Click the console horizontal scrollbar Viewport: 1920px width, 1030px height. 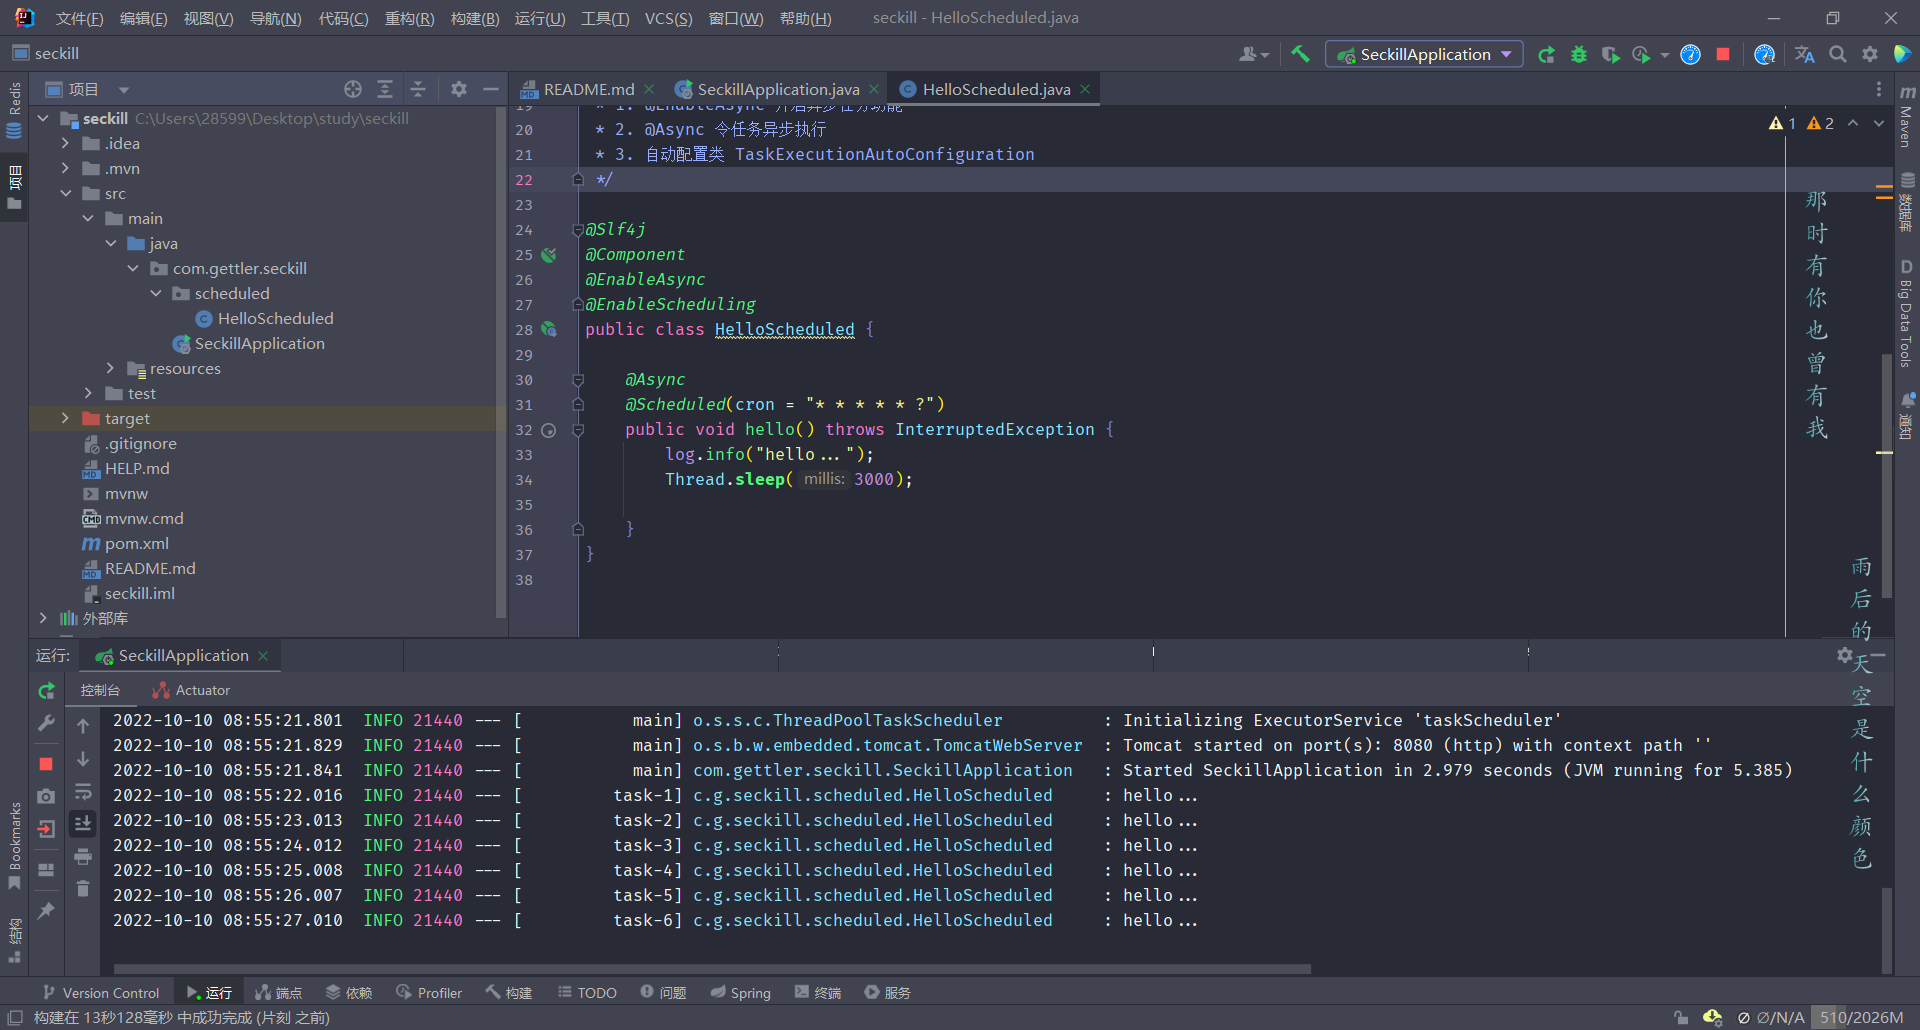pyautogui.click(x=712, y=968)
